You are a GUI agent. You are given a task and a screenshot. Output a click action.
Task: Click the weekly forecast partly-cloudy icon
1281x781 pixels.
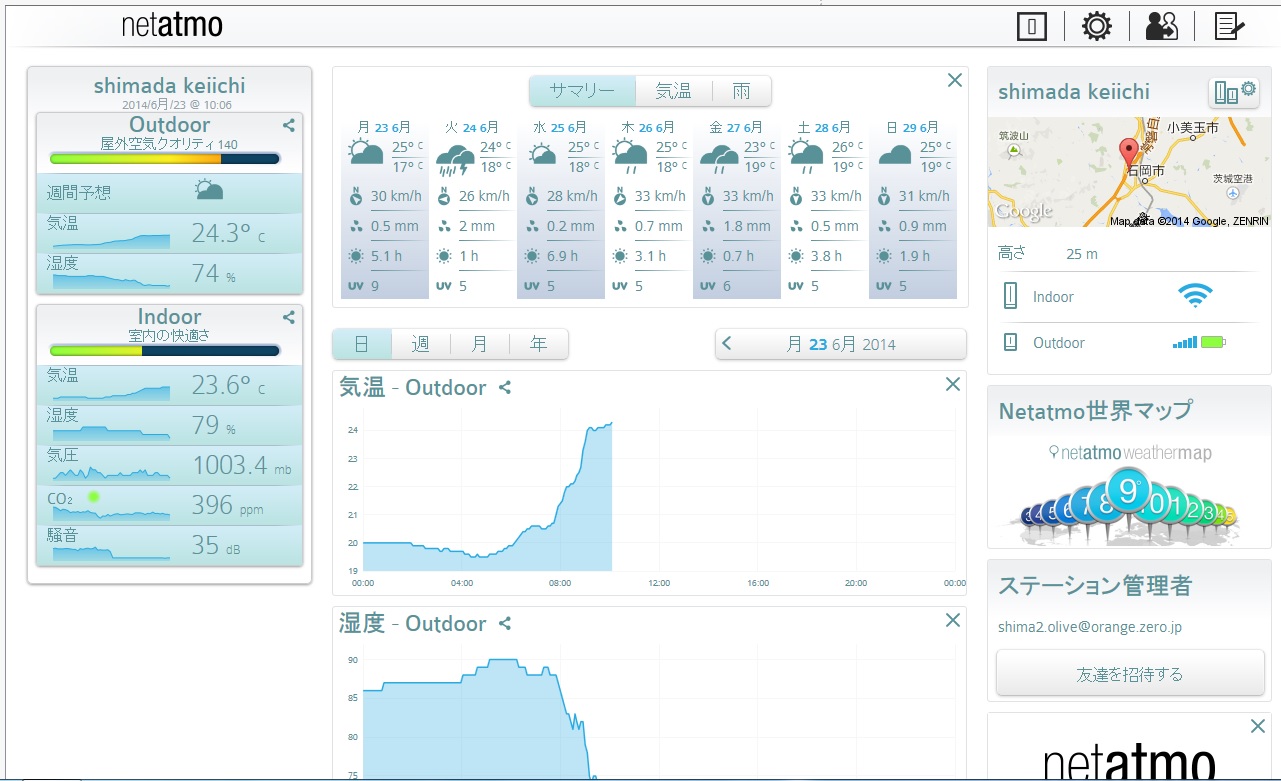[x=209, y=191]
